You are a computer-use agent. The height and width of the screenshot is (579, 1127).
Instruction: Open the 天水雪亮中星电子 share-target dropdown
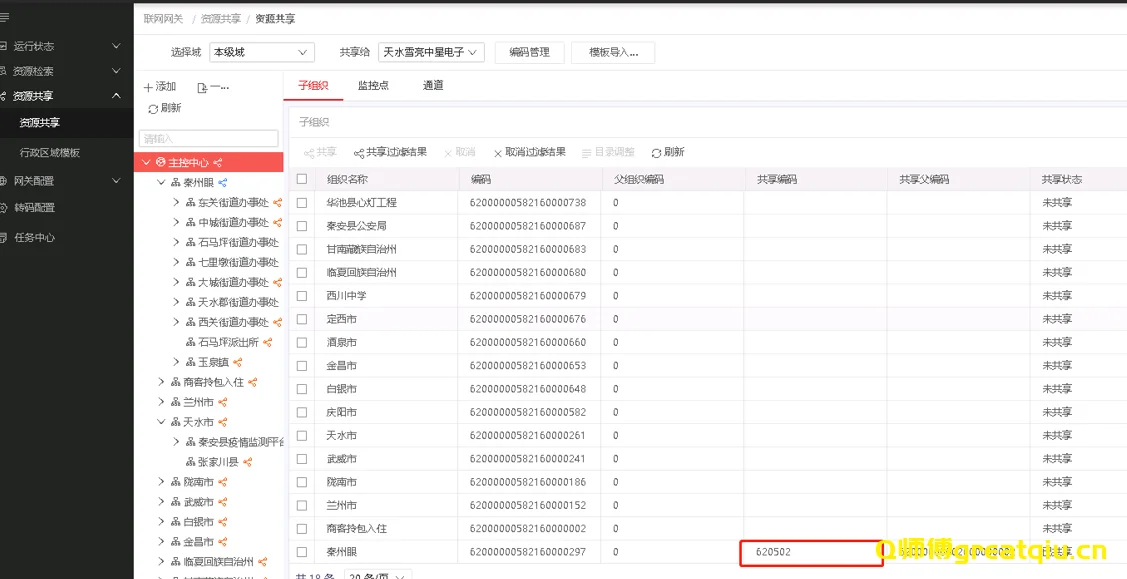(x=431, y=52)
